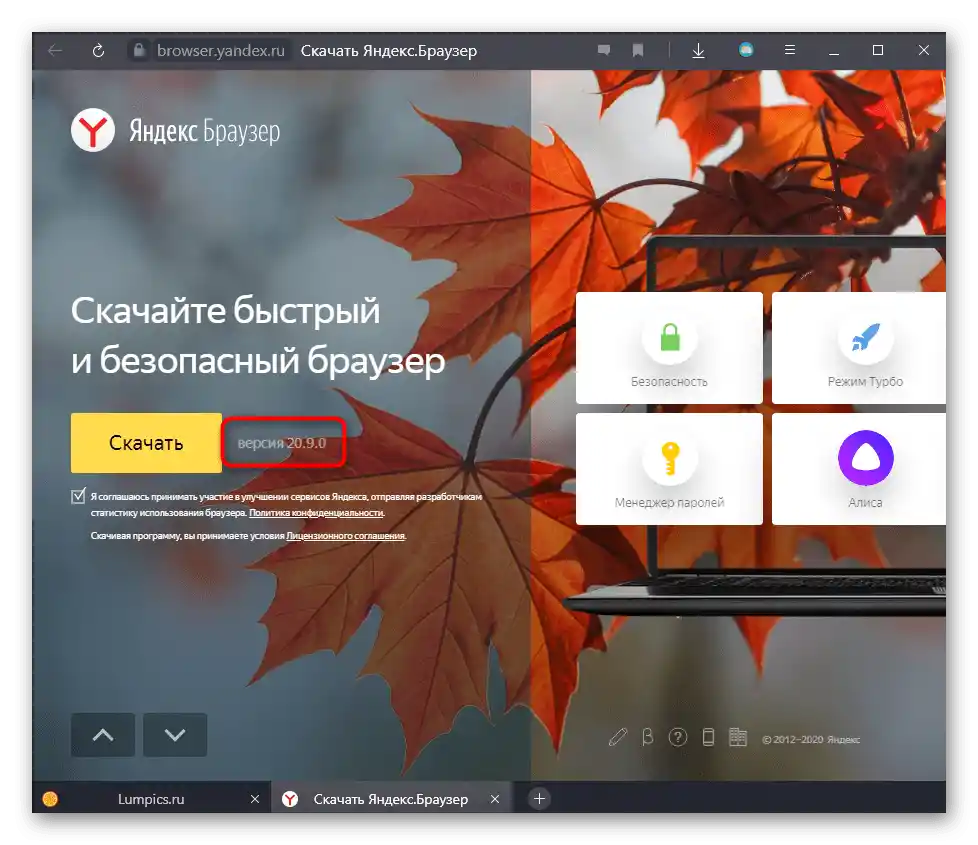Uncheck the usage statistics agreement checkbox
This screenshot has width=978, height=845.
(x=78, y=496)
